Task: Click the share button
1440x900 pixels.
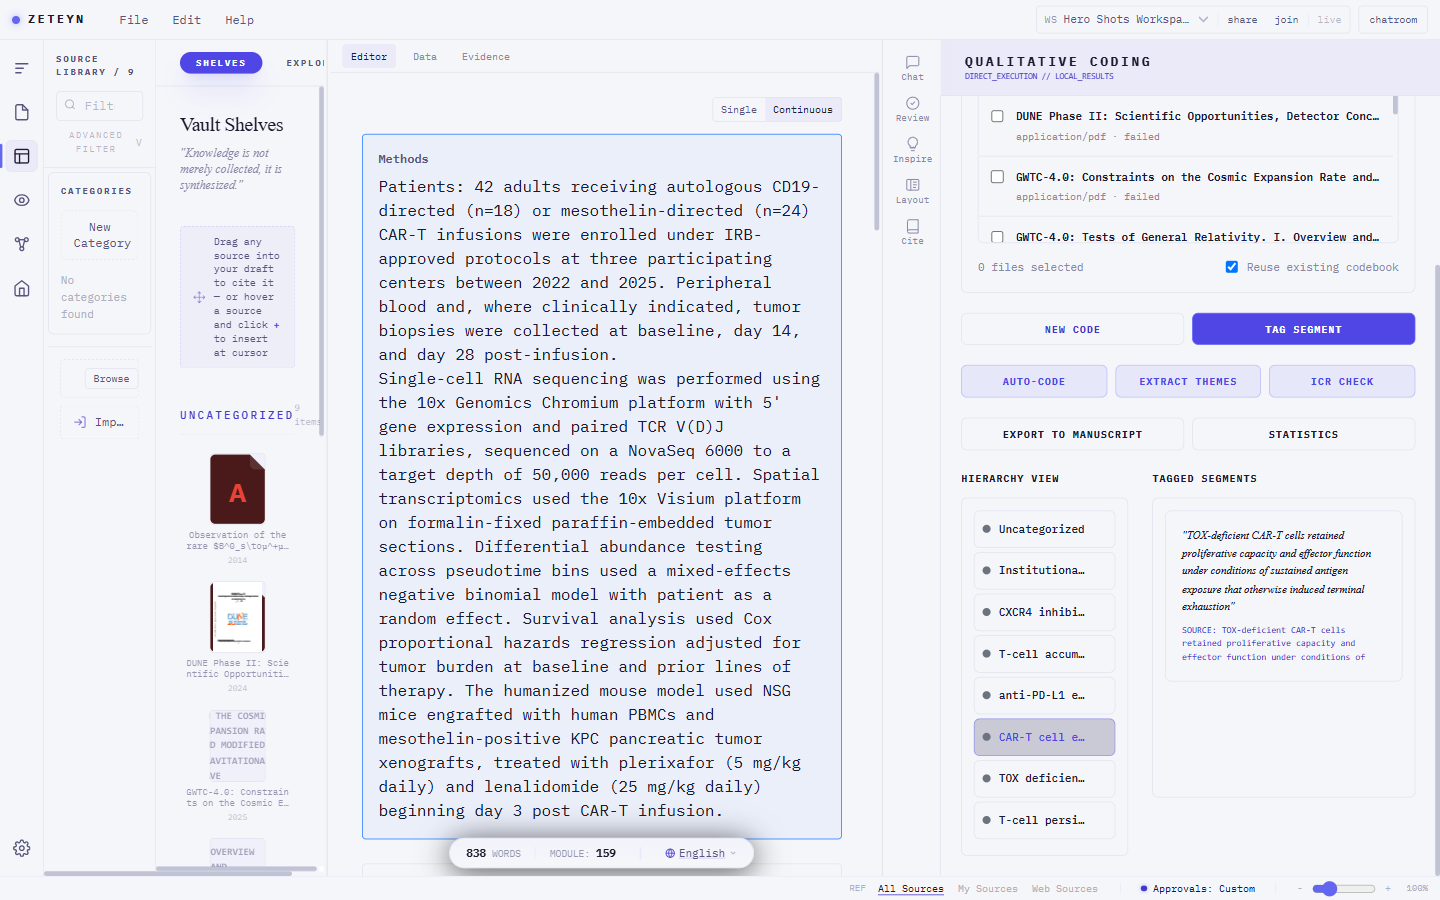Action: point(1242,20)
